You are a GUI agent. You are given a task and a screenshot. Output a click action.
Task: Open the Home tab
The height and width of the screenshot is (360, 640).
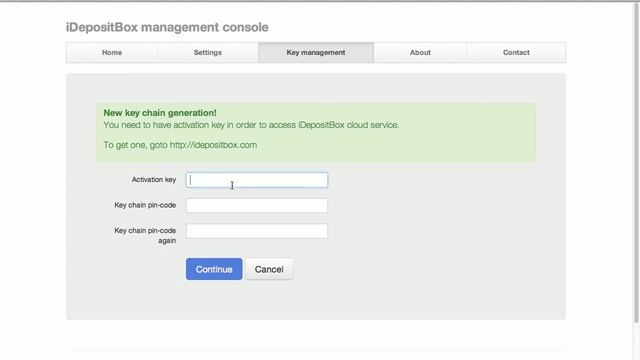112,53
